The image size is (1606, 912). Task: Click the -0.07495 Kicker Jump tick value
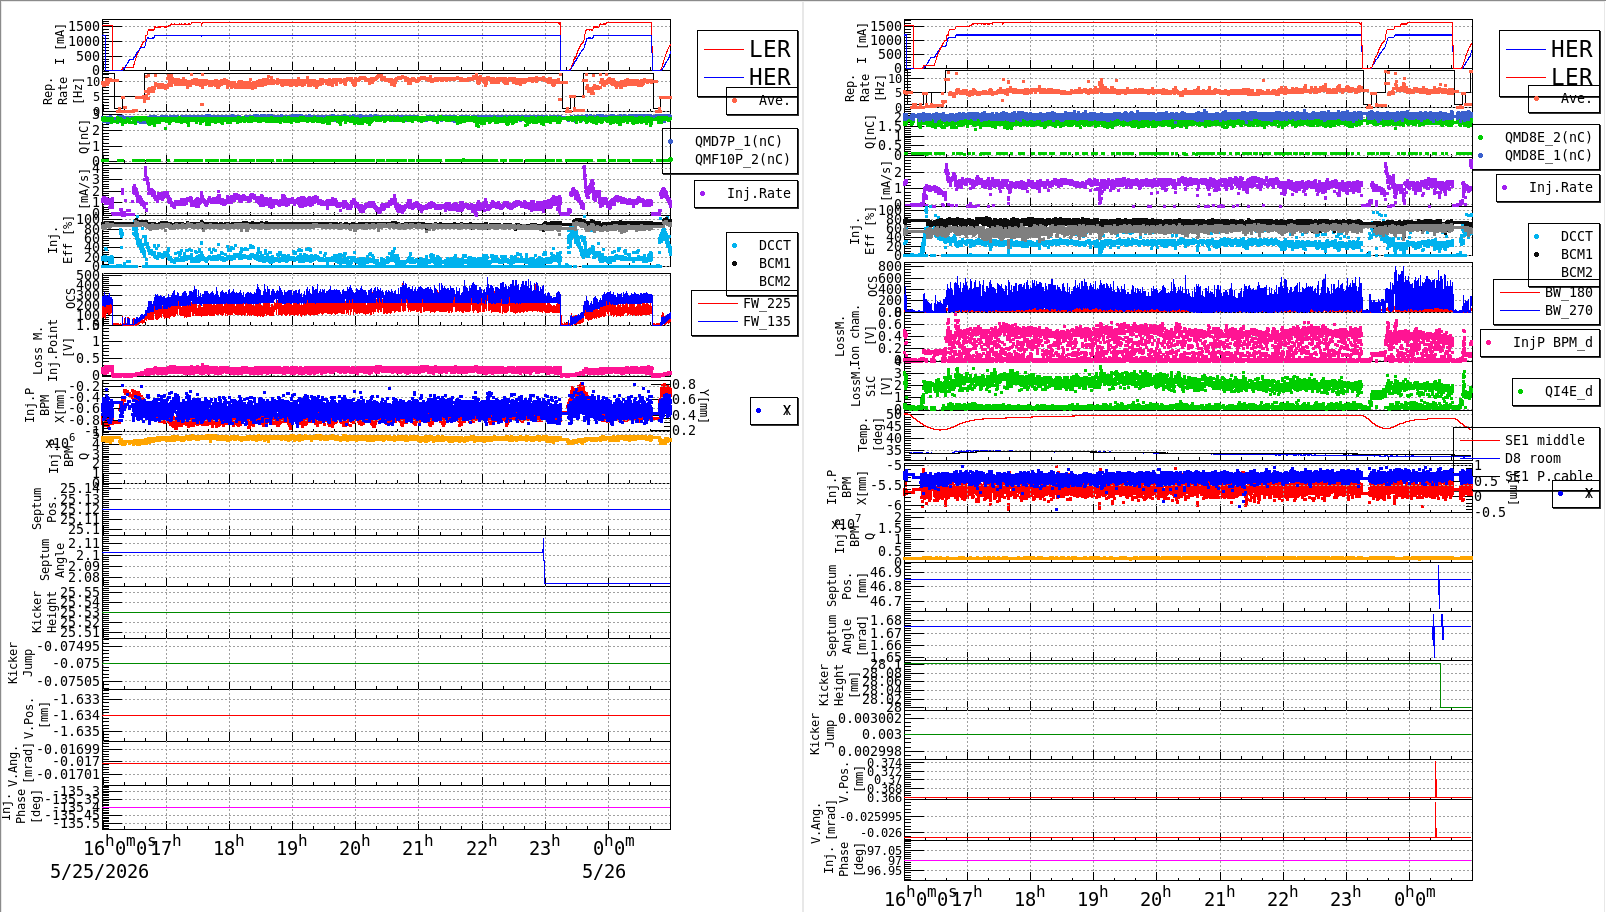67,646
